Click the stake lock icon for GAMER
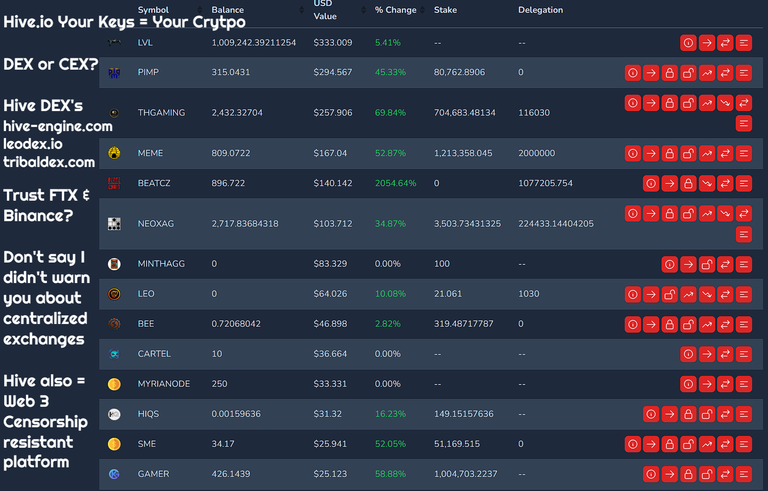 (688, 474)
